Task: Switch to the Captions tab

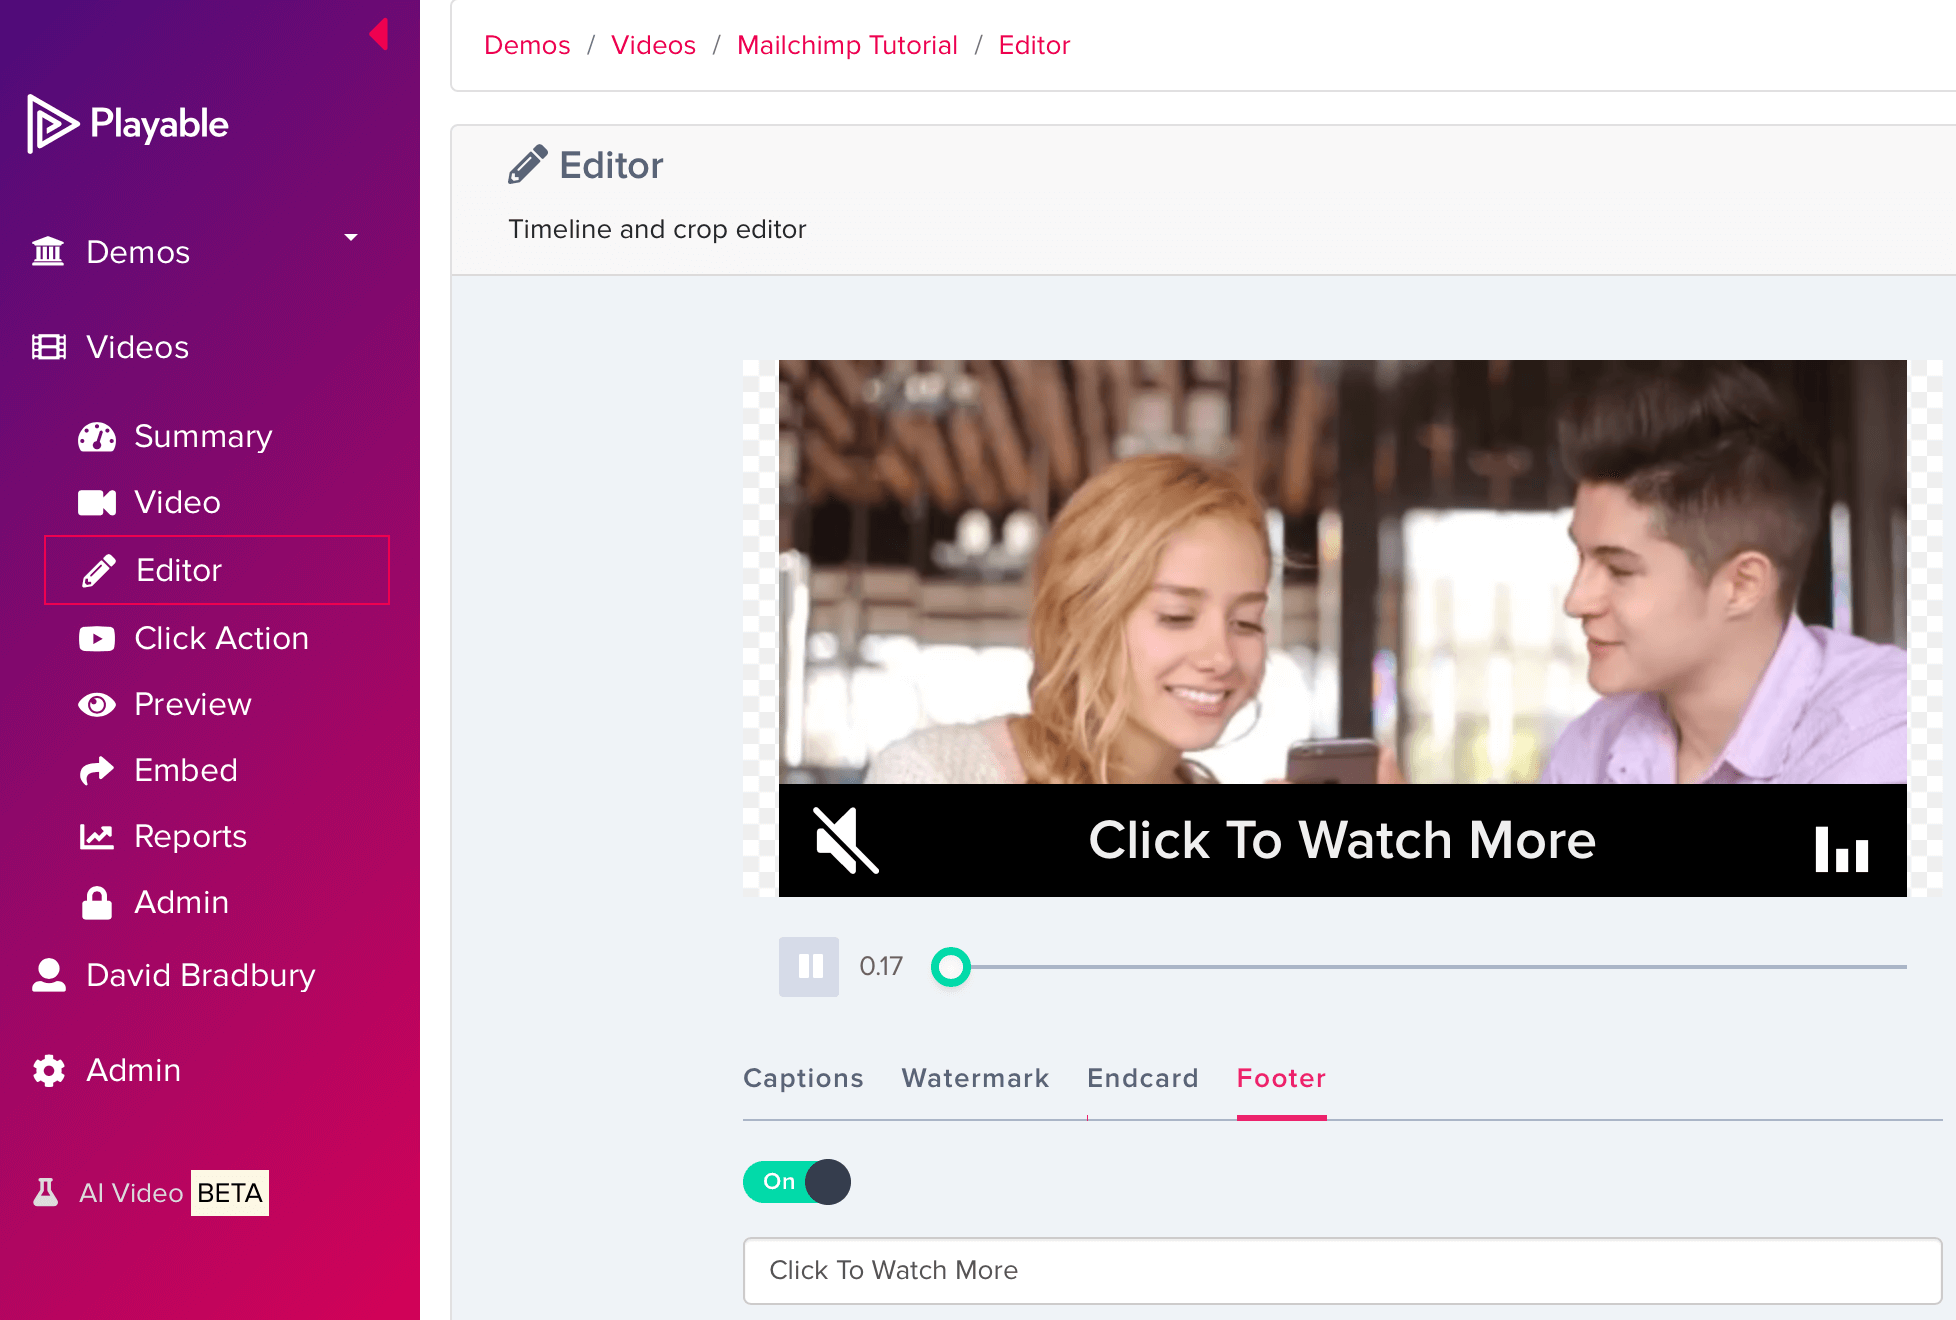Action: point(803,1078)
